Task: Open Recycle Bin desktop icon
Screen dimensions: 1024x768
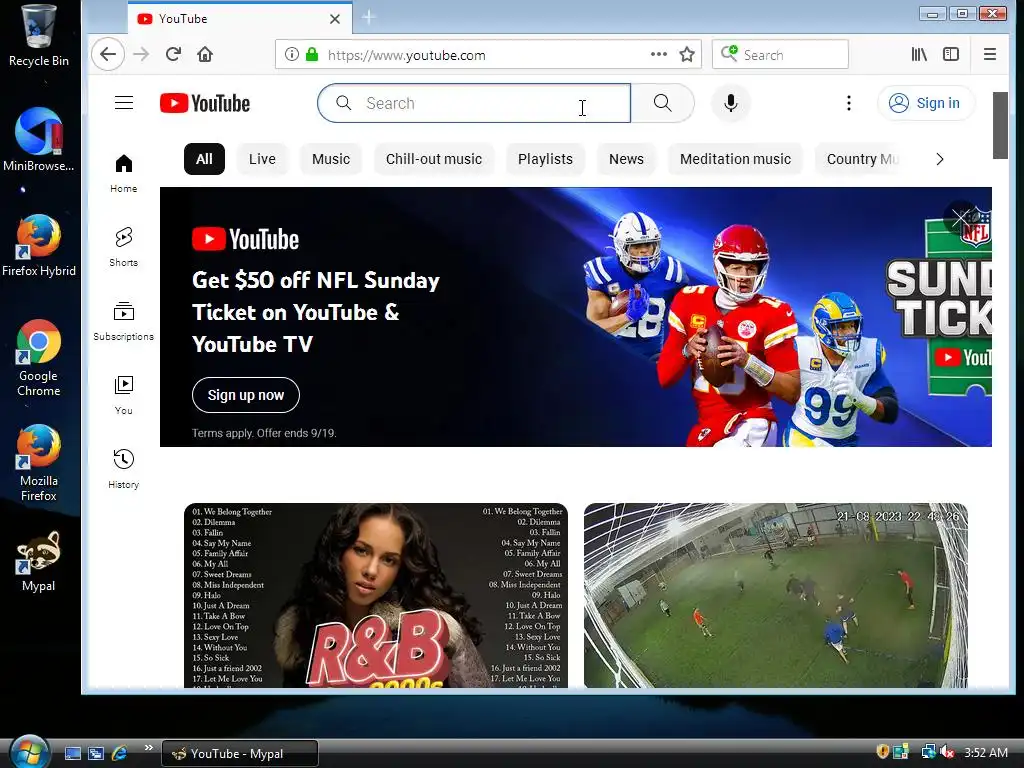Action: [x=38, y=35]
